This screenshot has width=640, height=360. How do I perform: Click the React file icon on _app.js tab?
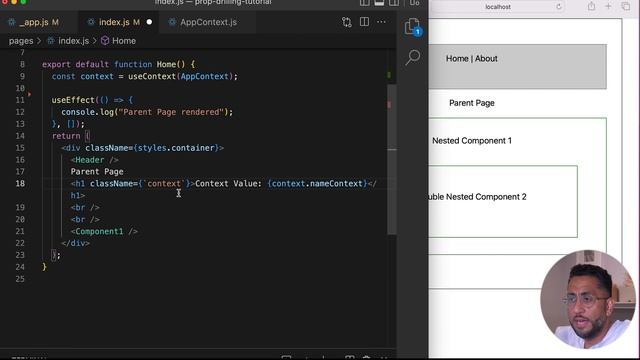tap(12, 22)
